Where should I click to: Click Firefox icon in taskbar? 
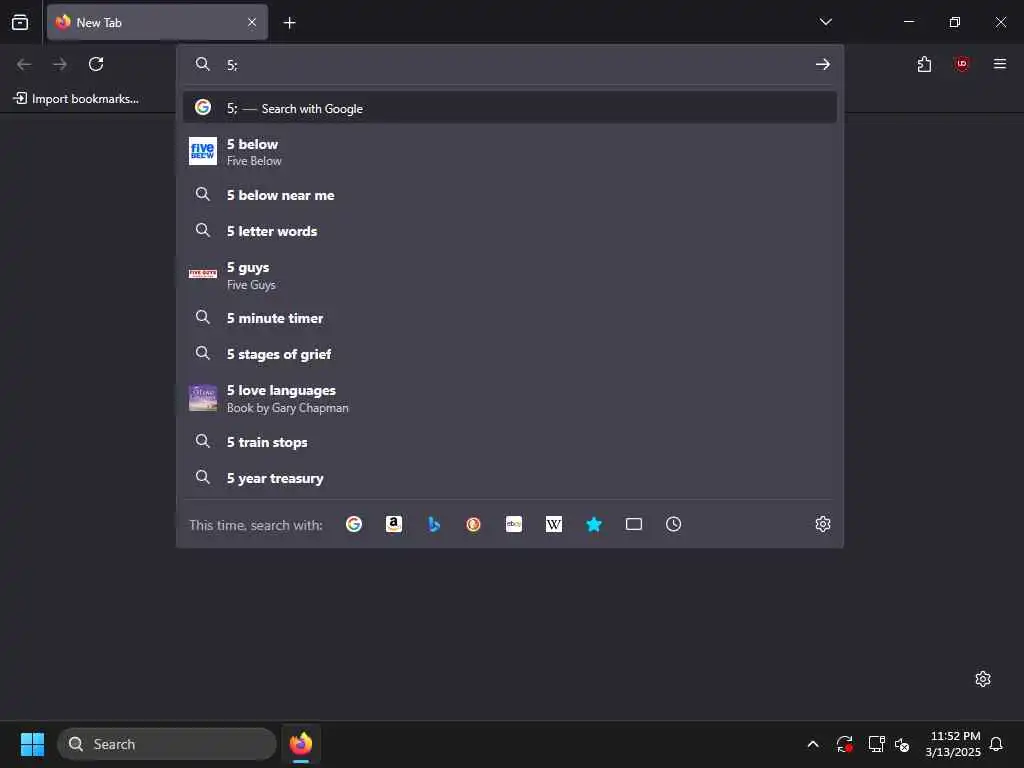tap(301, 744)
